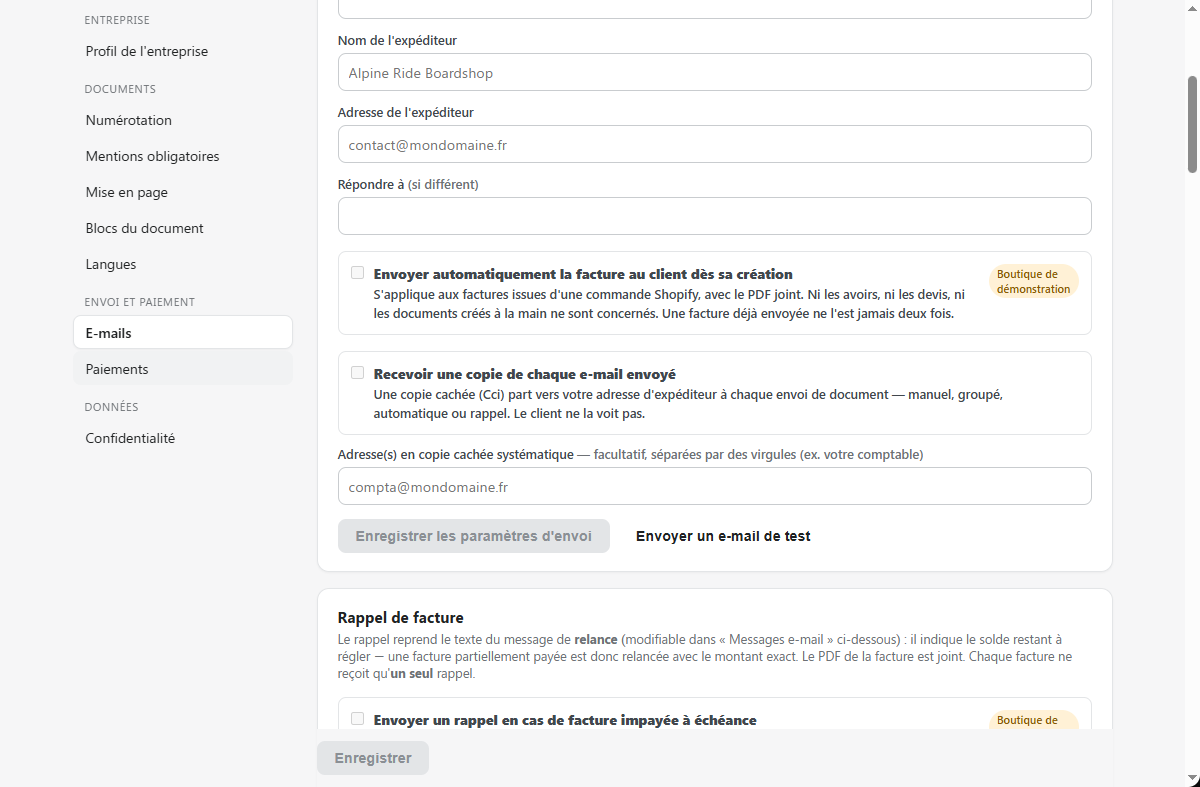
Task: Click the page vertical scrollbar thumb
Action: [x=1192, y=124]
